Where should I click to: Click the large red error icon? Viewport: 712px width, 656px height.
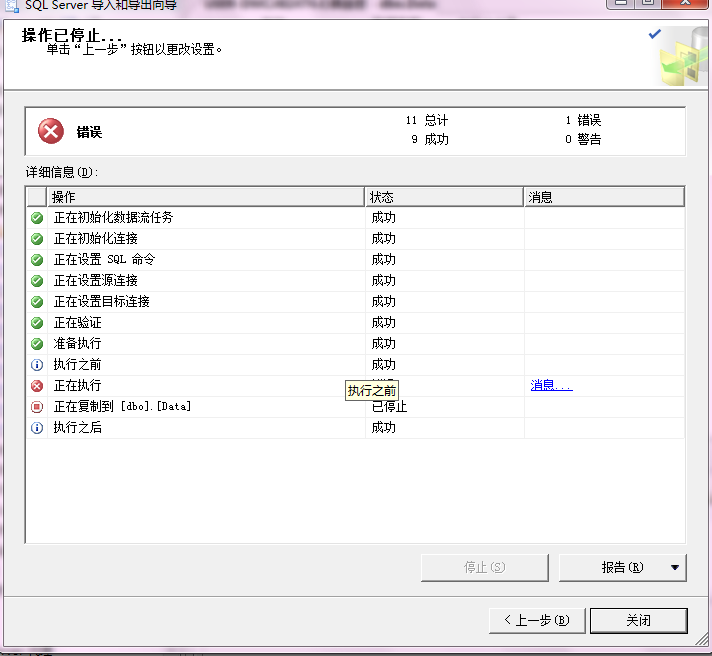(51, 131)
